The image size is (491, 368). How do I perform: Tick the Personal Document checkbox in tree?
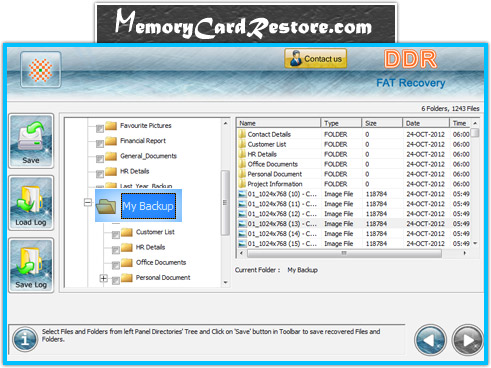point(116,281)
